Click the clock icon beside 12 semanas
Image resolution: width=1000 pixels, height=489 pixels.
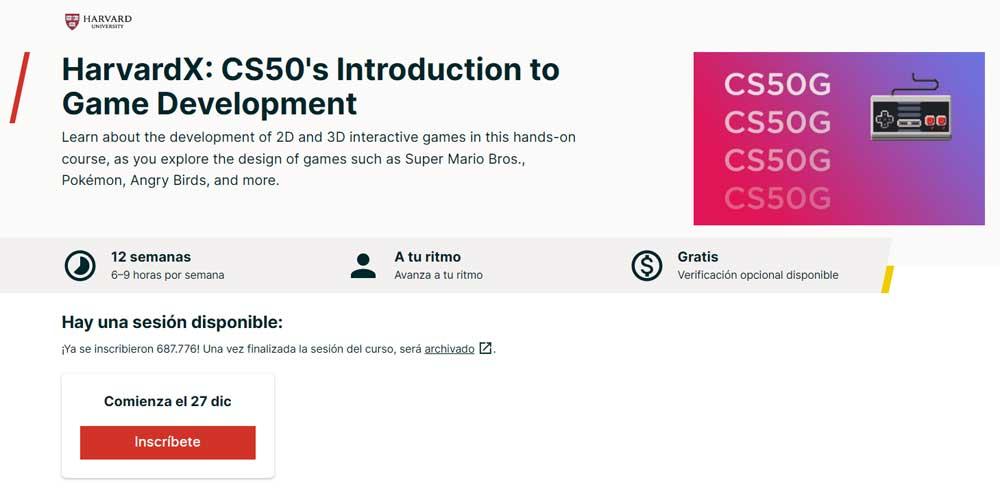(80, 266)
